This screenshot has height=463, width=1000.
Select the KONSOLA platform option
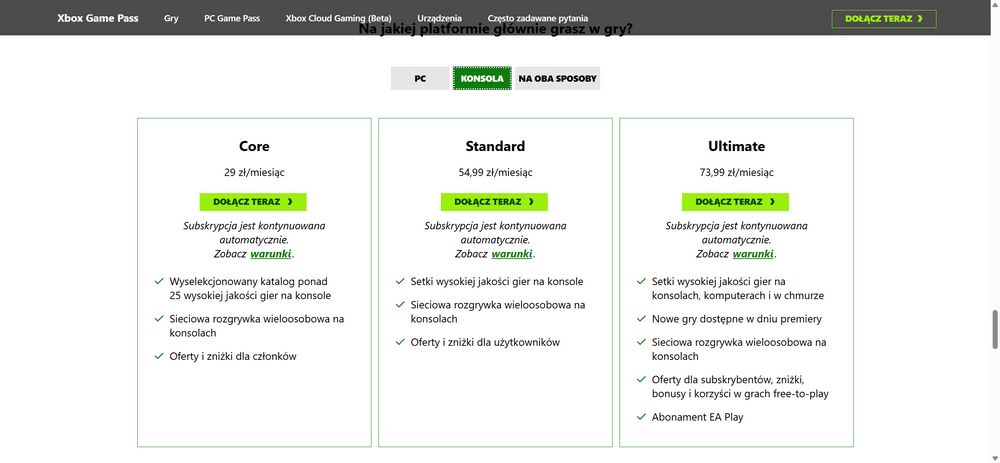482,78
